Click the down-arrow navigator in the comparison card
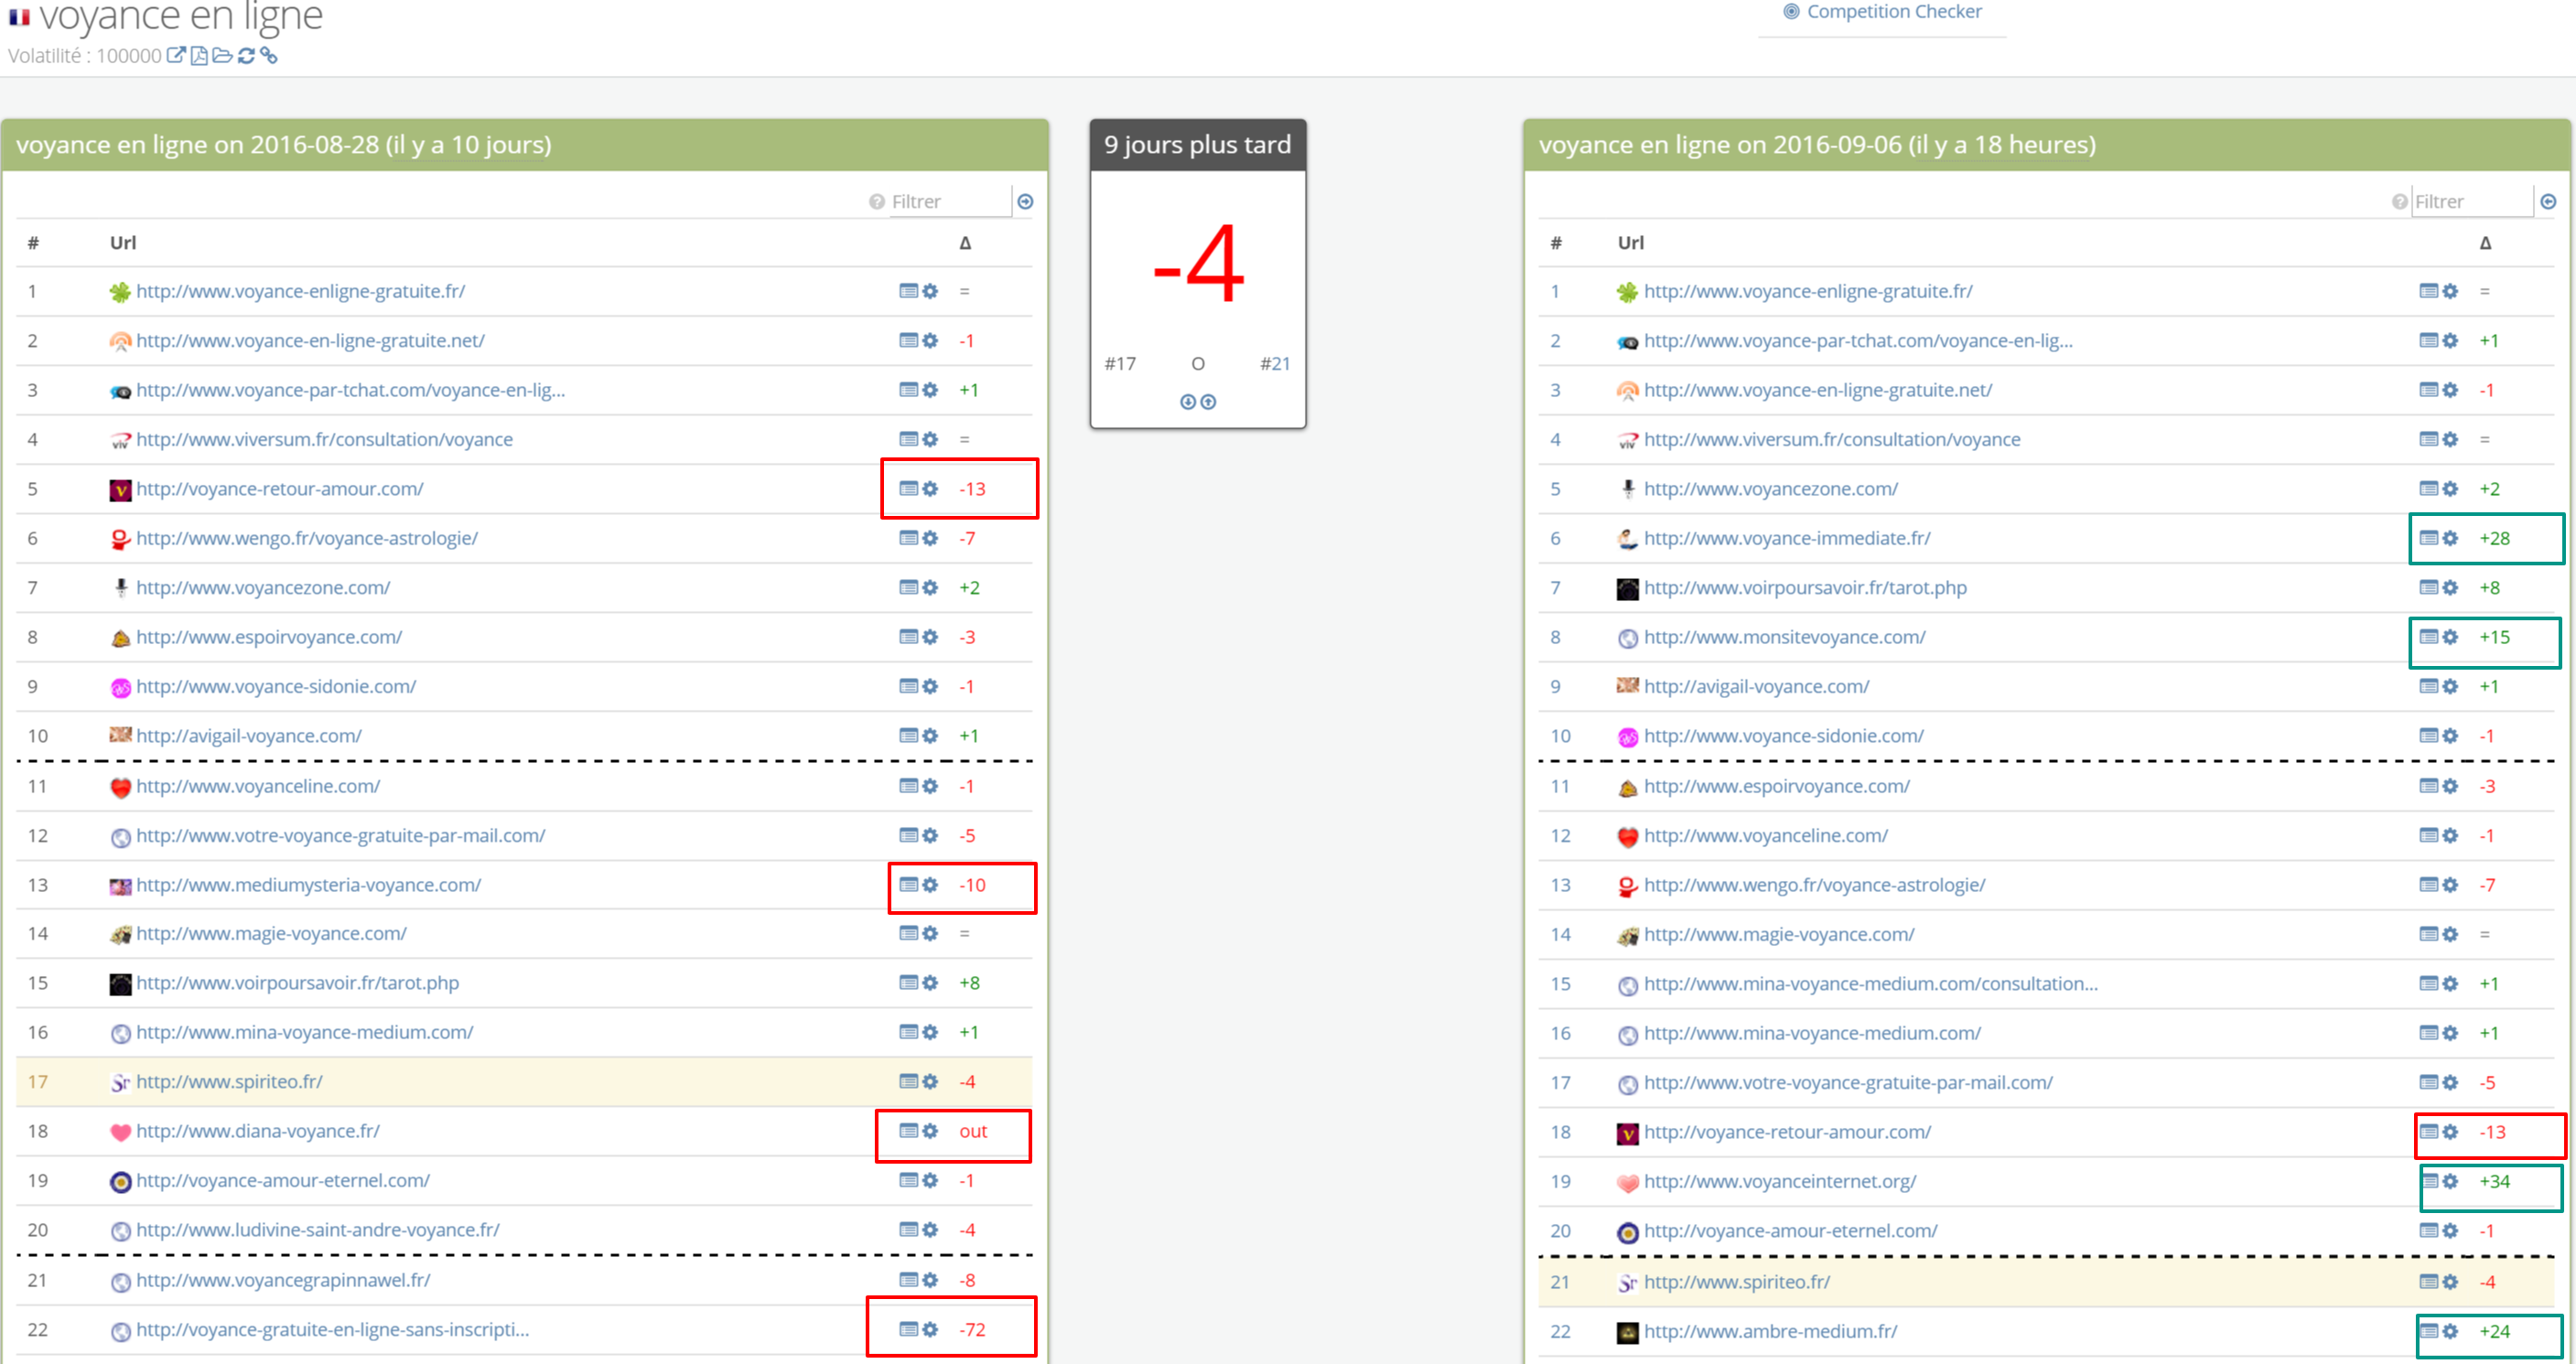2576x1364 pixels. pyautogui.click(x=1188, y=402)
